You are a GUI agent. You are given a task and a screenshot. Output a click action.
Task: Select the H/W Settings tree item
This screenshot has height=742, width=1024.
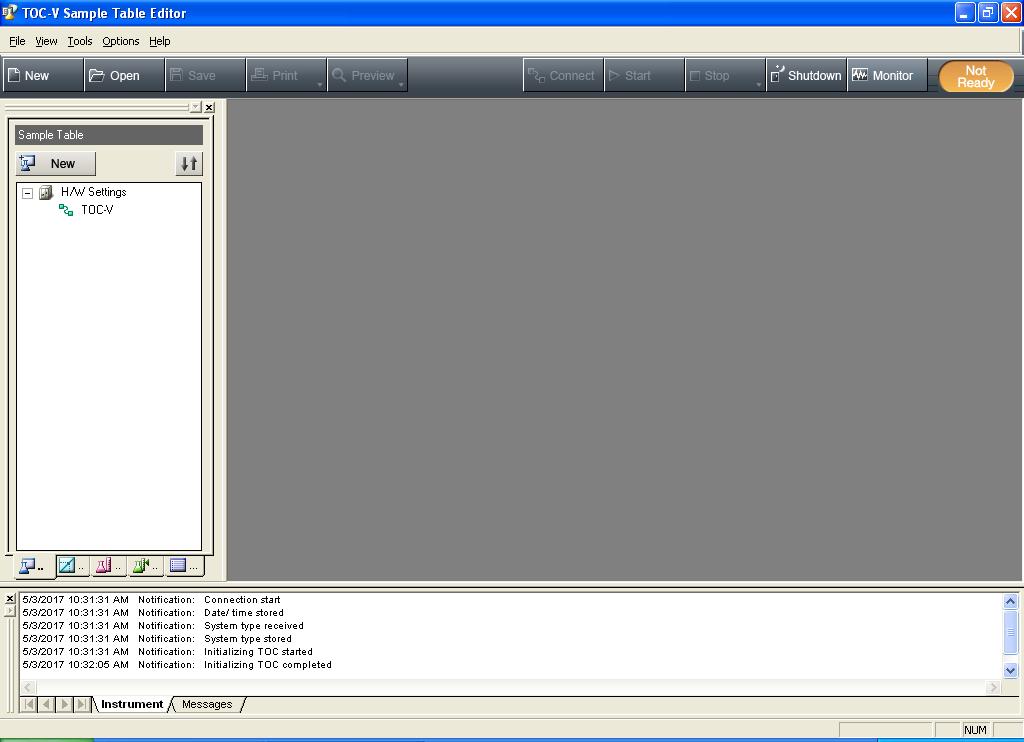pyautogui.click(x=93, y=192)
